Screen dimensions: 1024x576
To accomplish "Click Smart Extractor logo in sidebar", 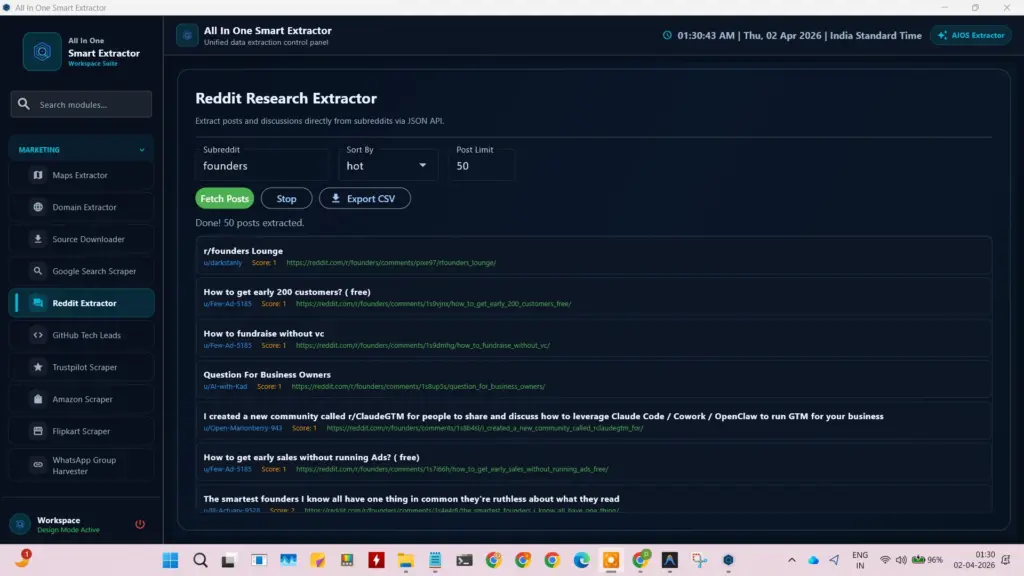I will (x=42, y=52).
